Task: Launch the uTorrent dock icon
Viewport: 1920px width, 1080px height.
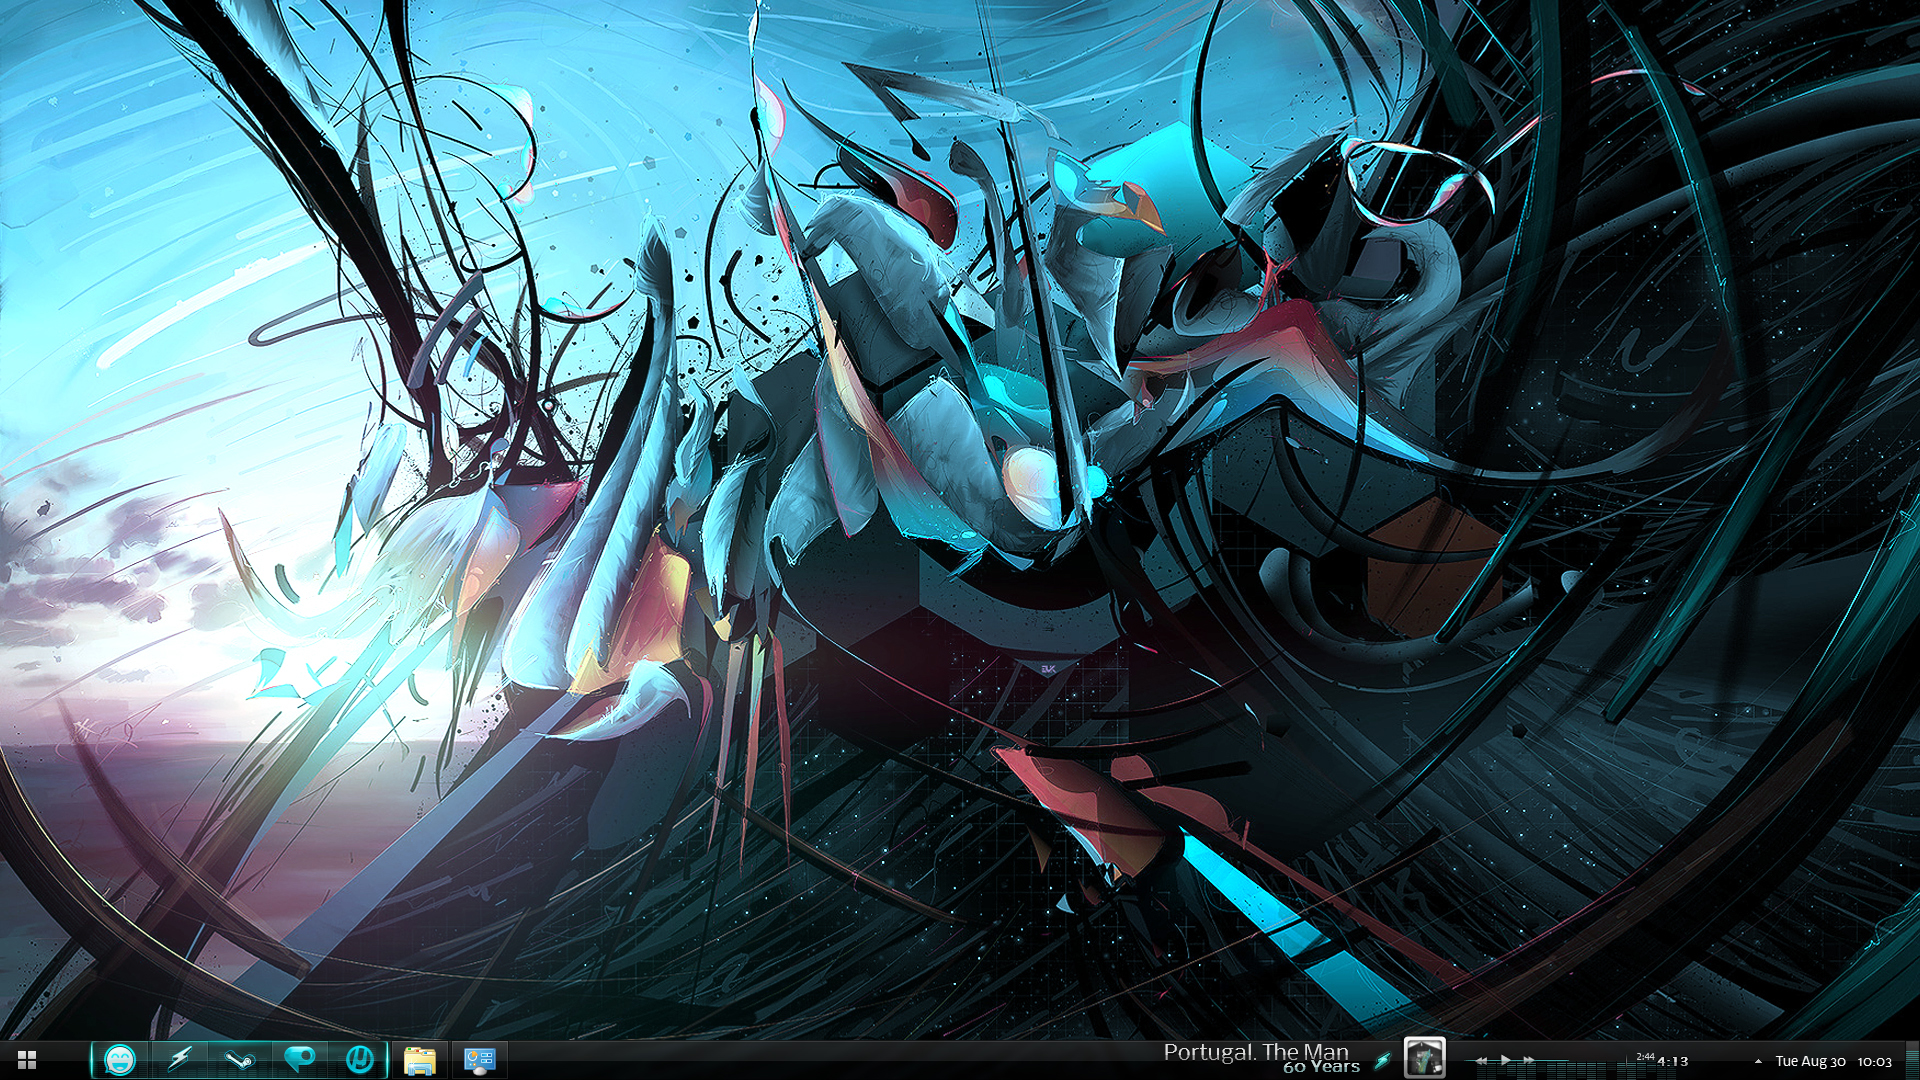Action: coord(360,1059)
